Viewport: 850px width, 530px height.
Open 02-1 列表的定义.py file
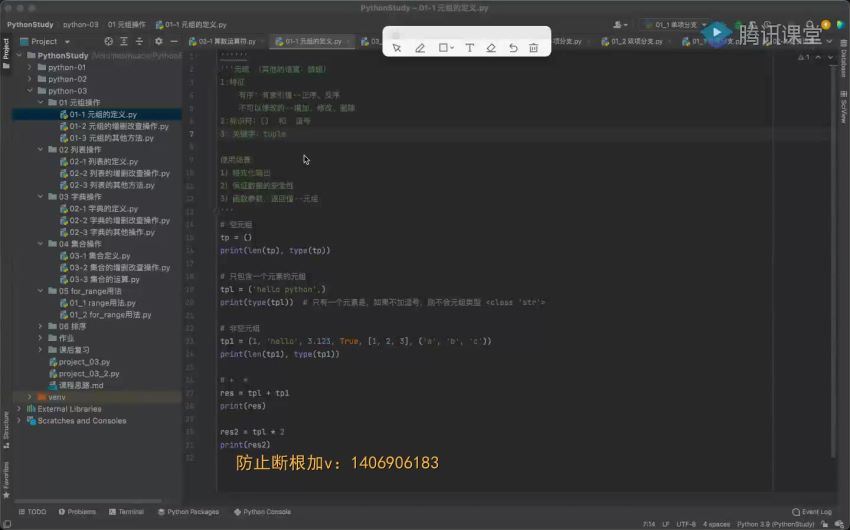[x=99, y=161]
